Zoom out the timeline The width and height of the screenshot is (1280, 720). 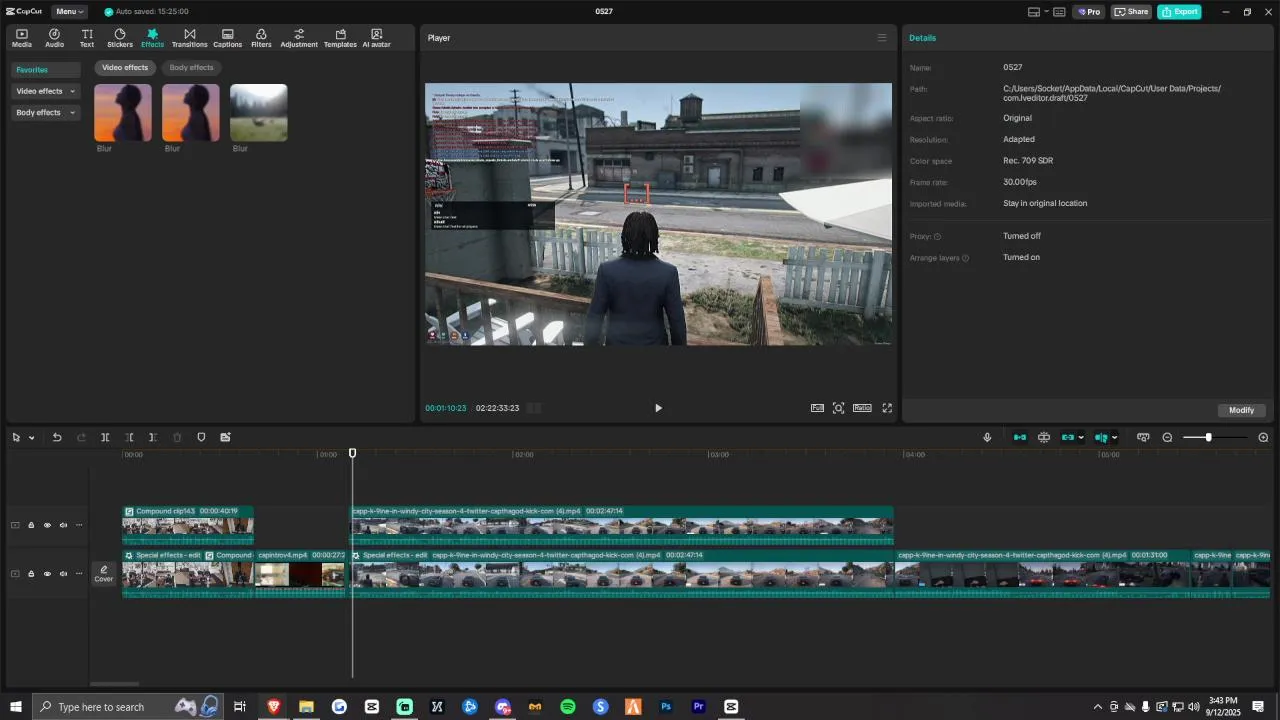(x=1167, y=437)
